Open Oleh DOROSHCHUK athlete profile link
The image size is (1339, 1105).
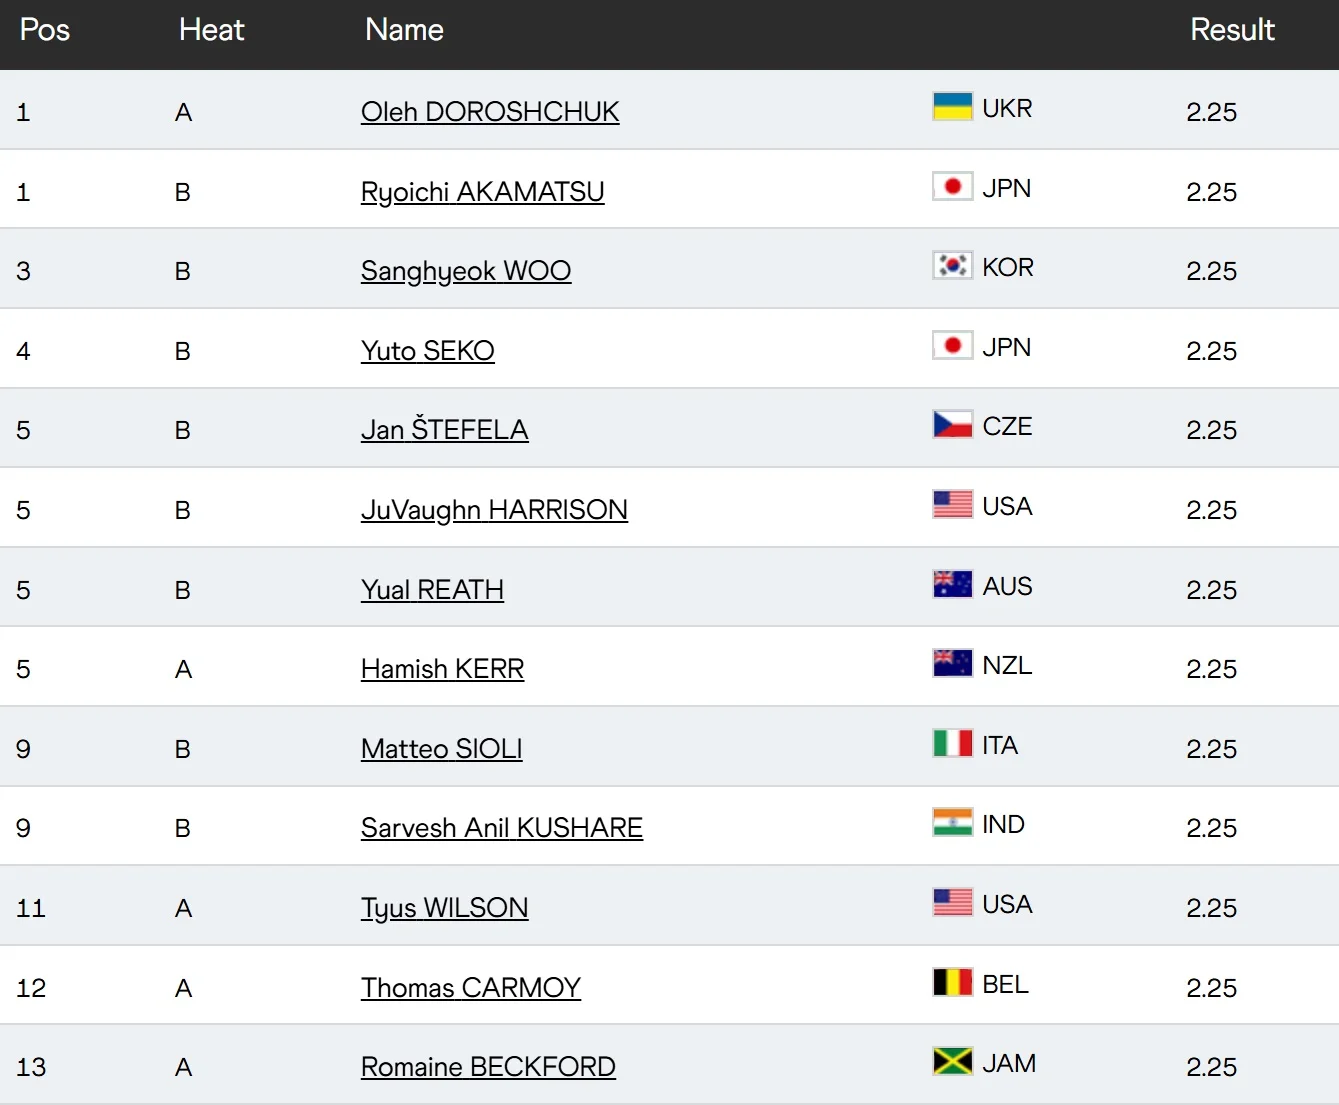pos(490,112)
